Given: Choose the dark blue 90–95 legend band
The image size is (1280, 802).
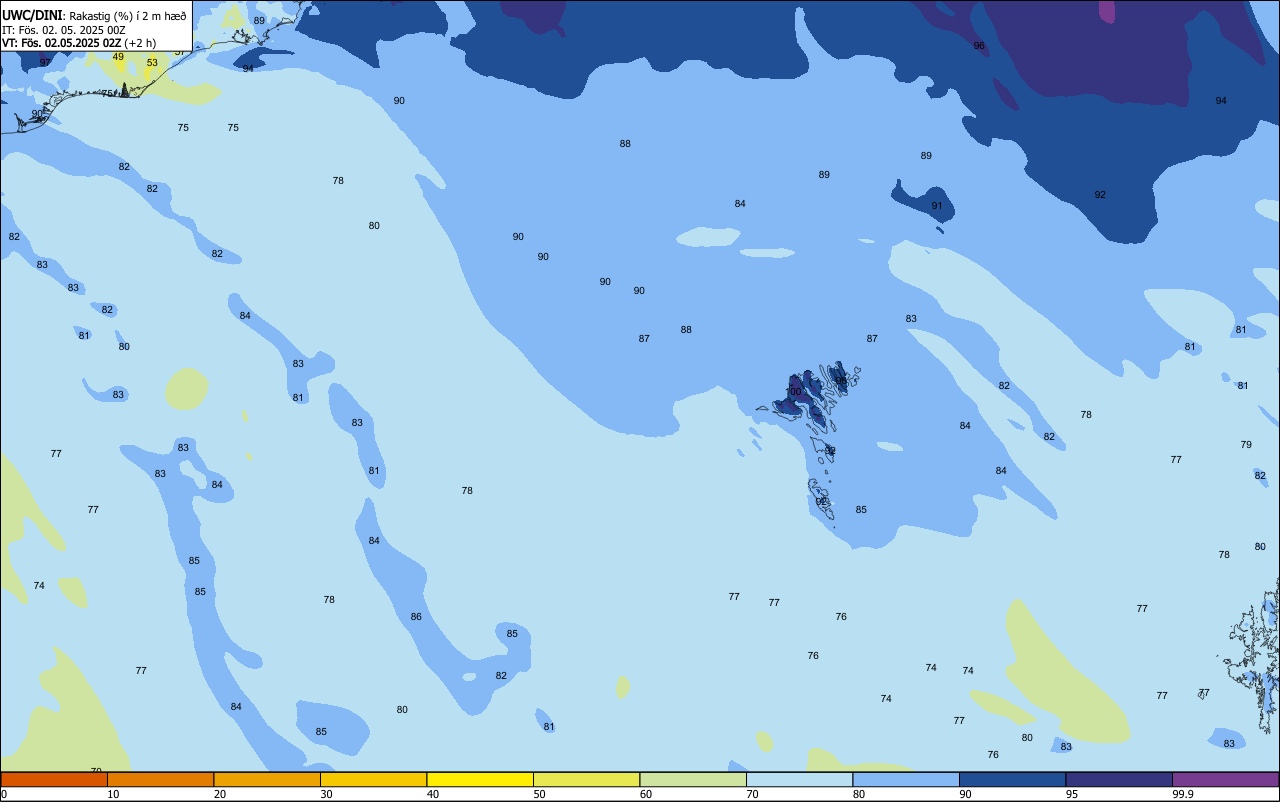Looking at the screenshot, I should 1012,779.
